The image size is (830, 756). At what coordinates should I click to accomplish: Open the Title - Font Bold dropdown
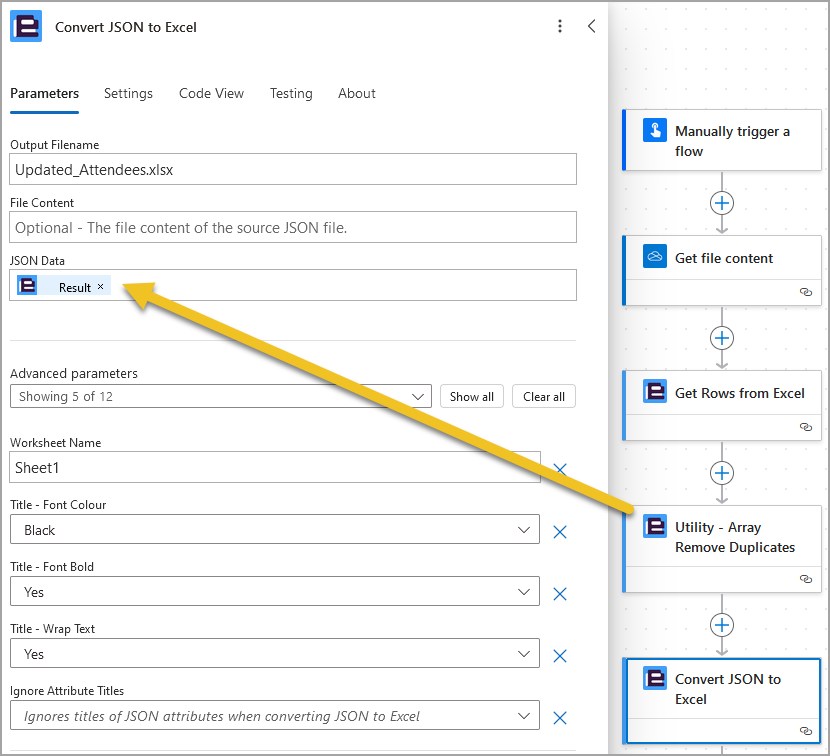pyautogui.click(x=275, y=591)
